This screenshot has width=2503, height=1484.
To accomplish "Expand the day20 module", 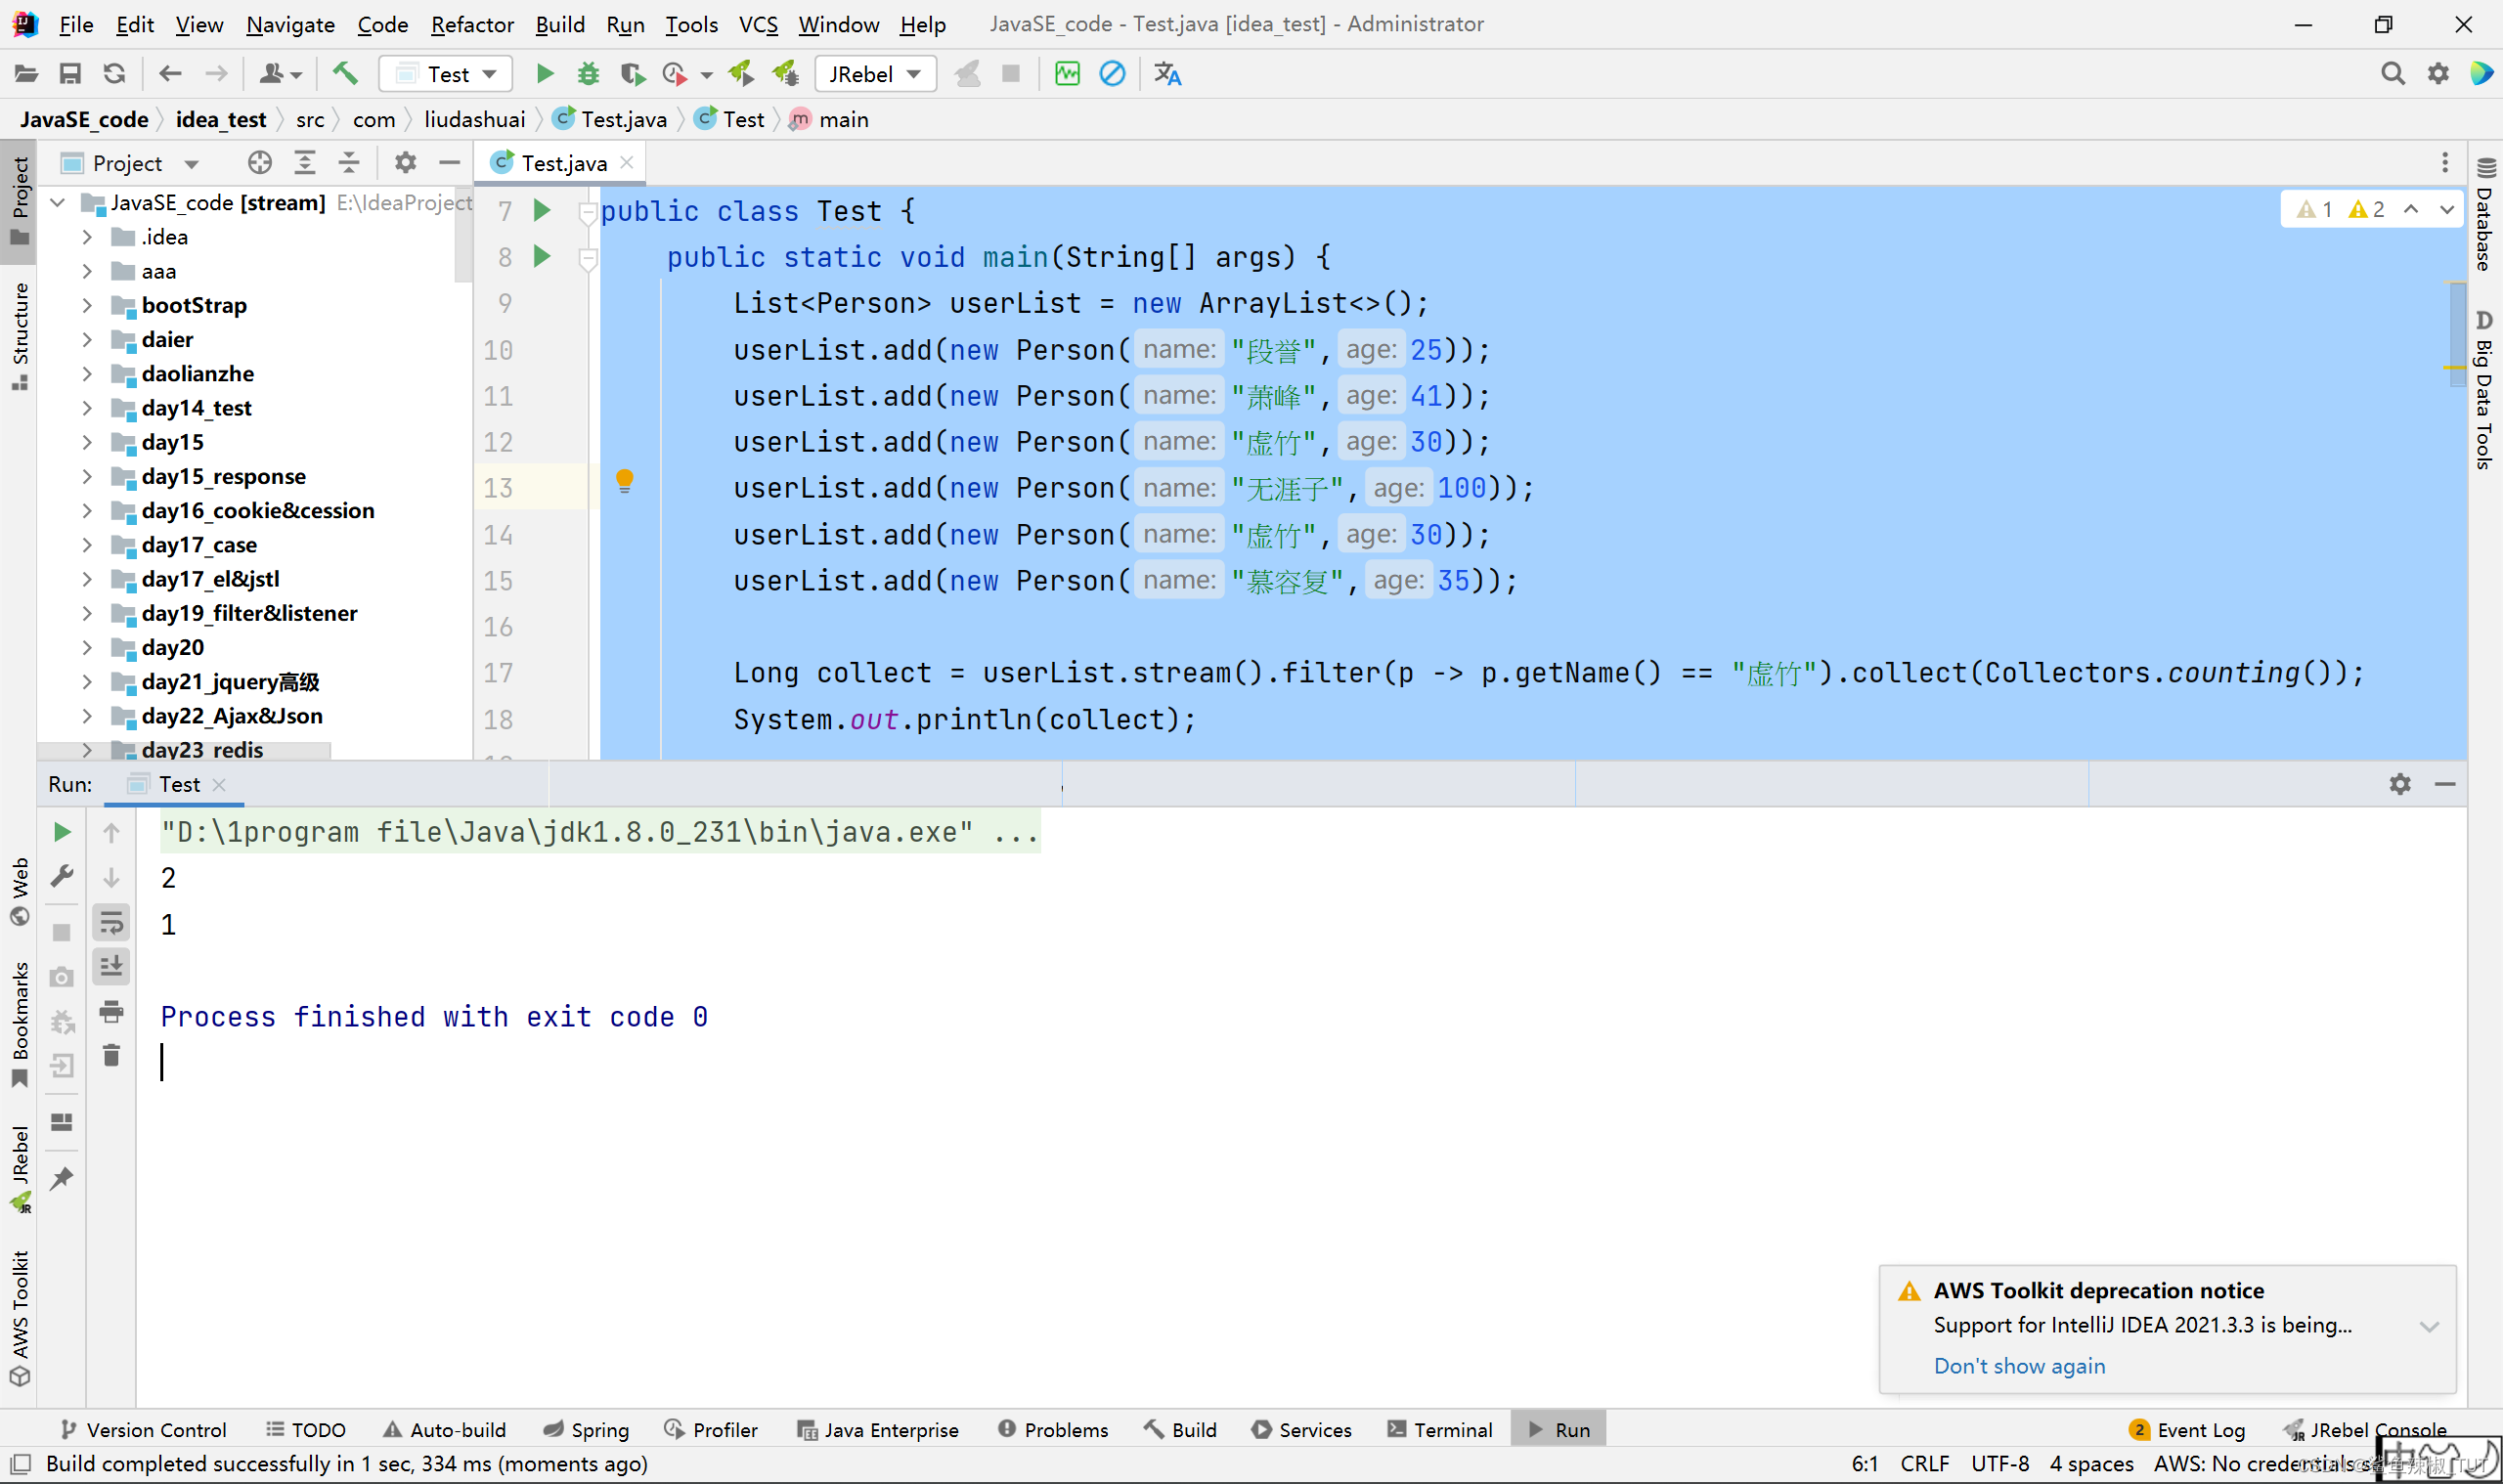I will [88, 647].
